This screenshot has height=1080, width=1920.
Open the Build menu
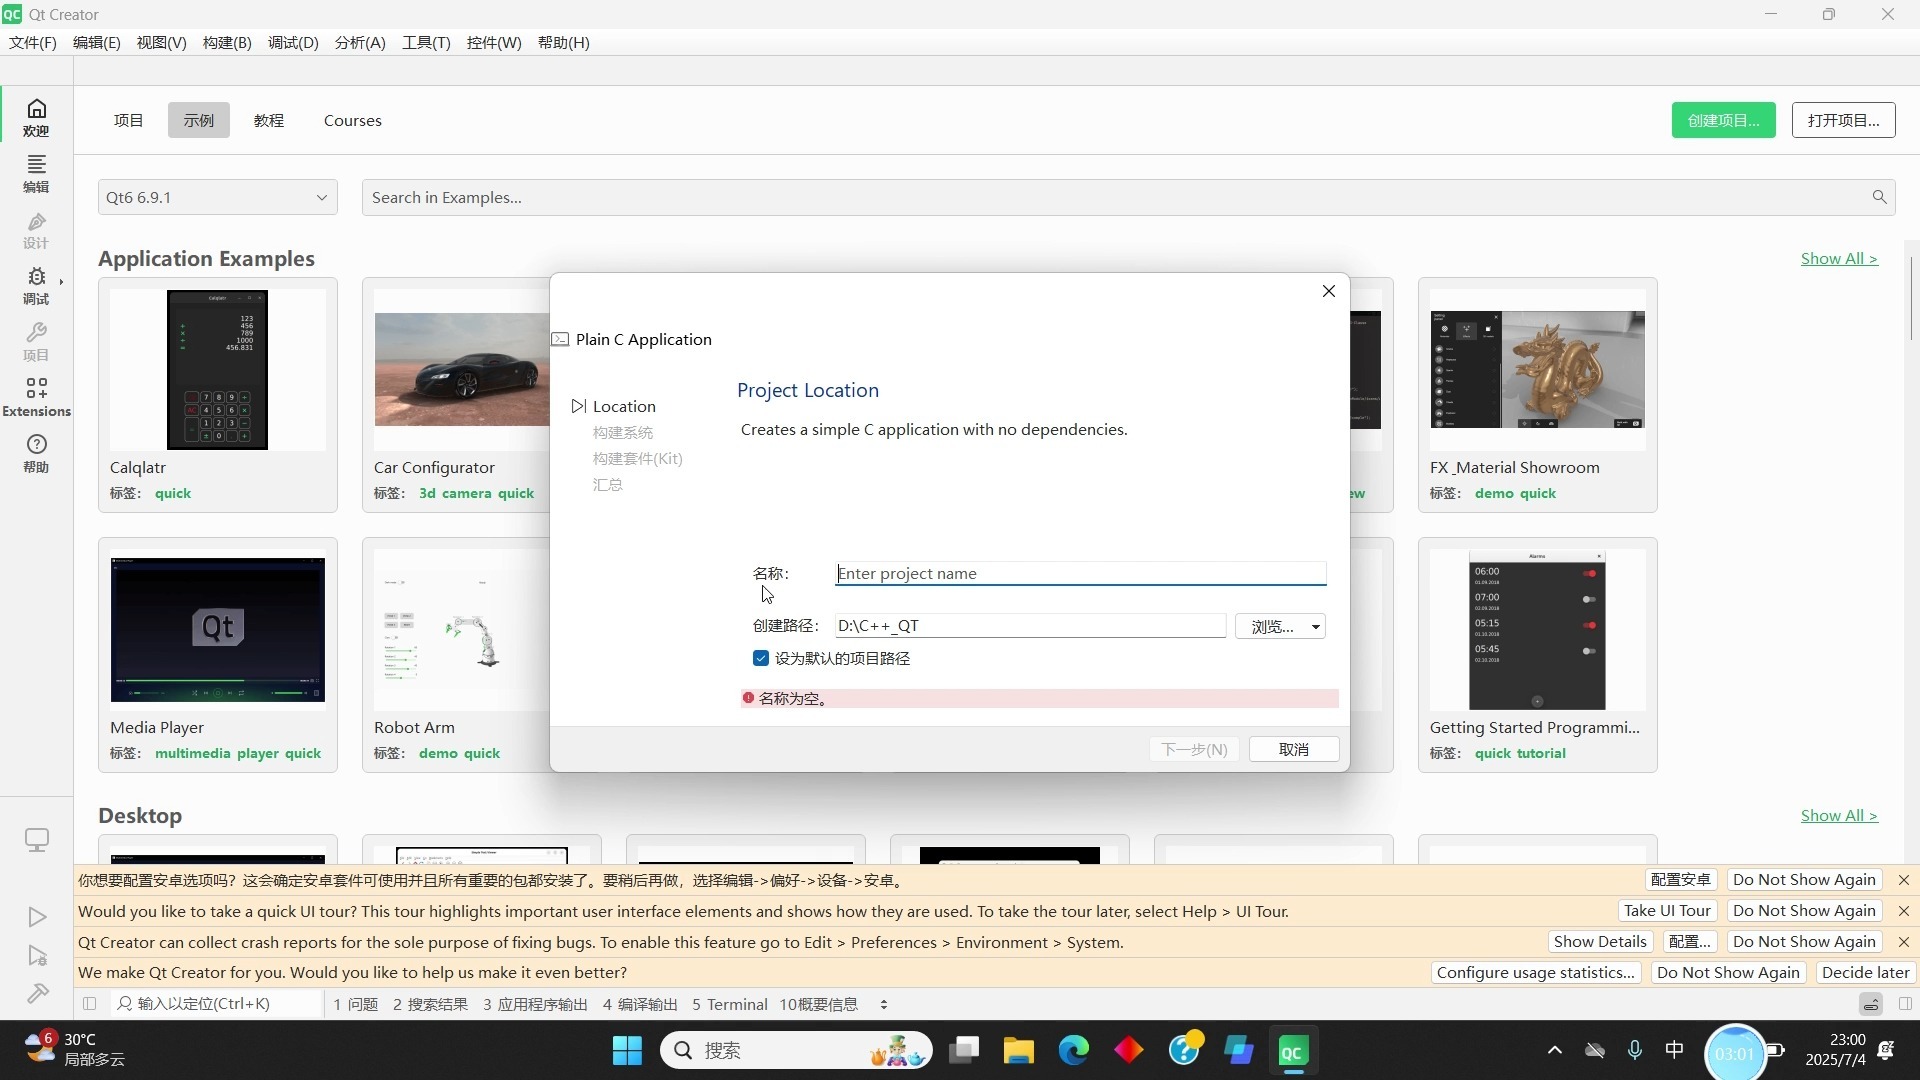227,42
